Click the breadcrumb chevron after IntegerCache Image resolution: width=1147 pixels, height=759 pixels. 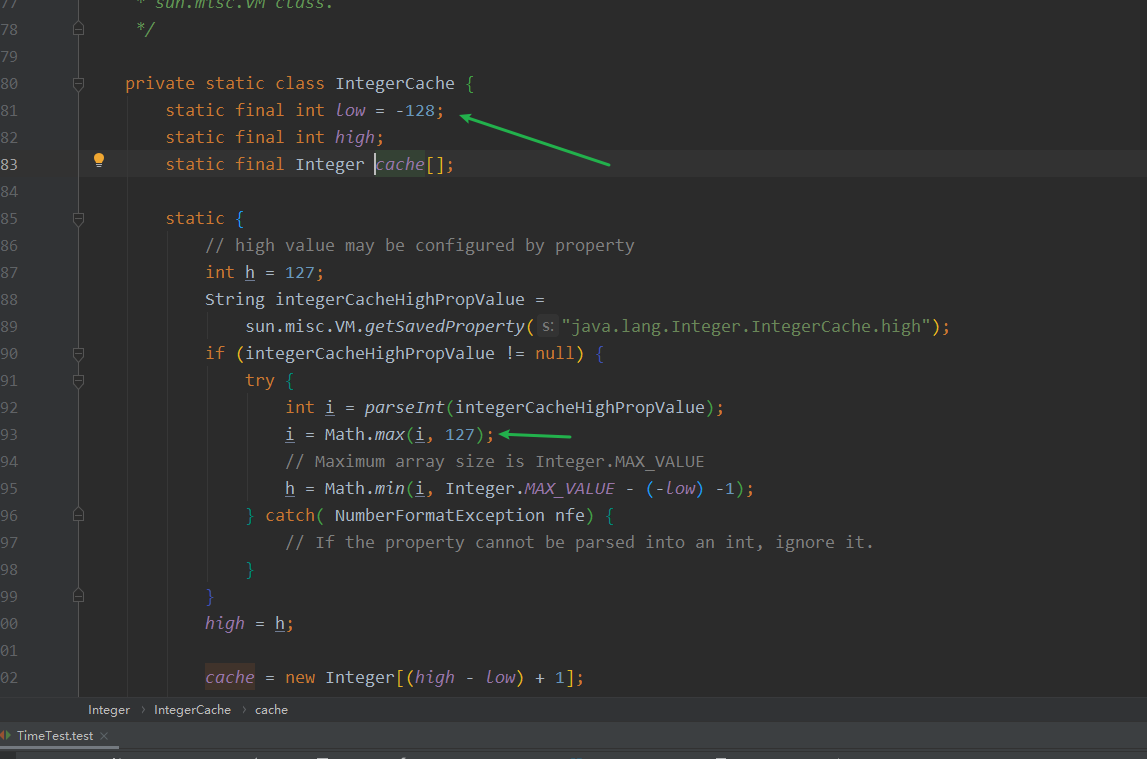[244, 710]
